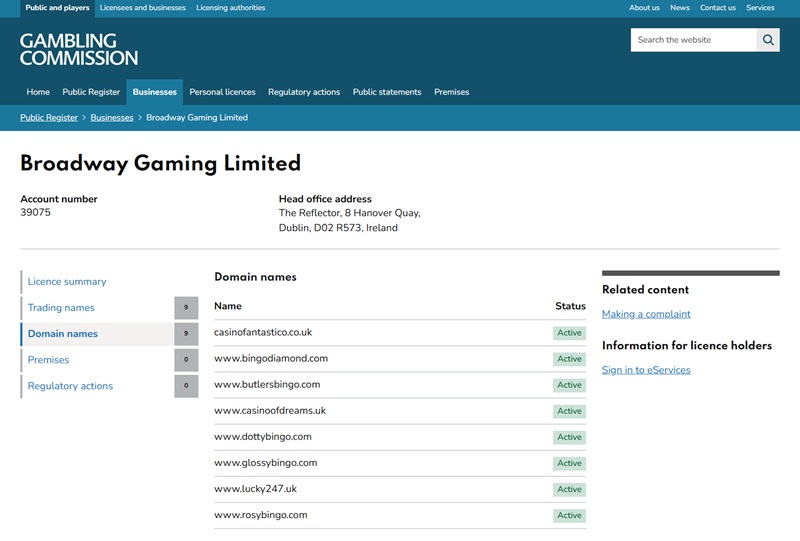The image size is (800, 541).
Task: Open Public statements navigation item
Action: (387, 92)
